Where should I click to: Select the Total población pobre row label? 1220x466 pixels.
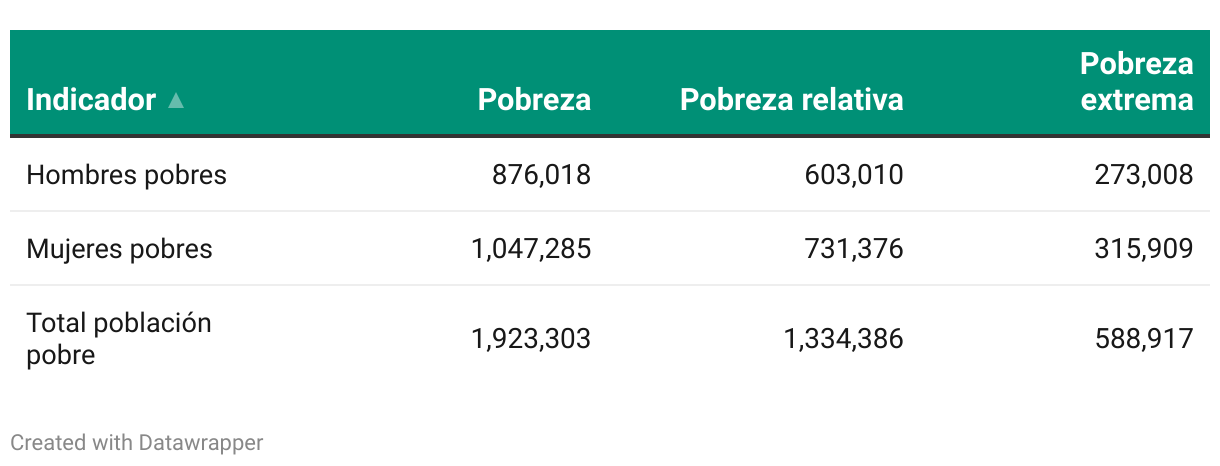[x=118, y=339]
